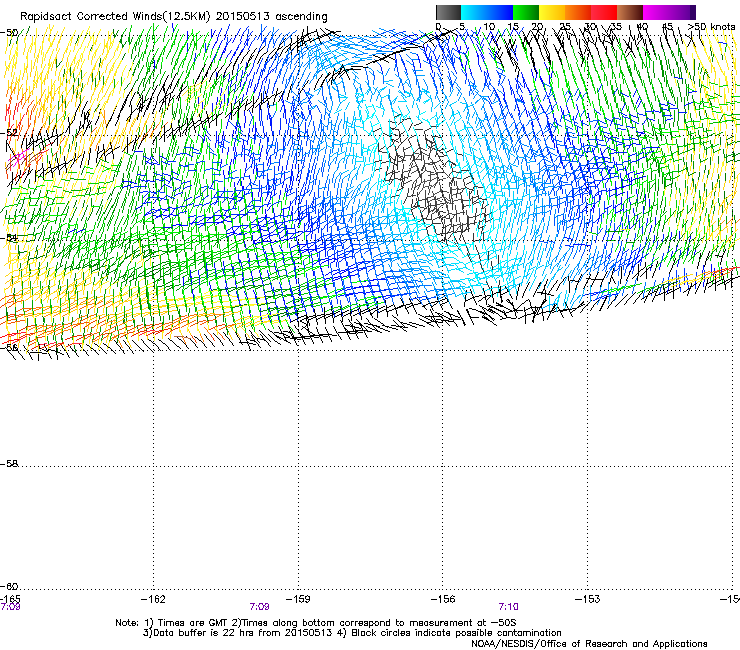
Task: Click the -60 latitude axis label
Action: 9,587
